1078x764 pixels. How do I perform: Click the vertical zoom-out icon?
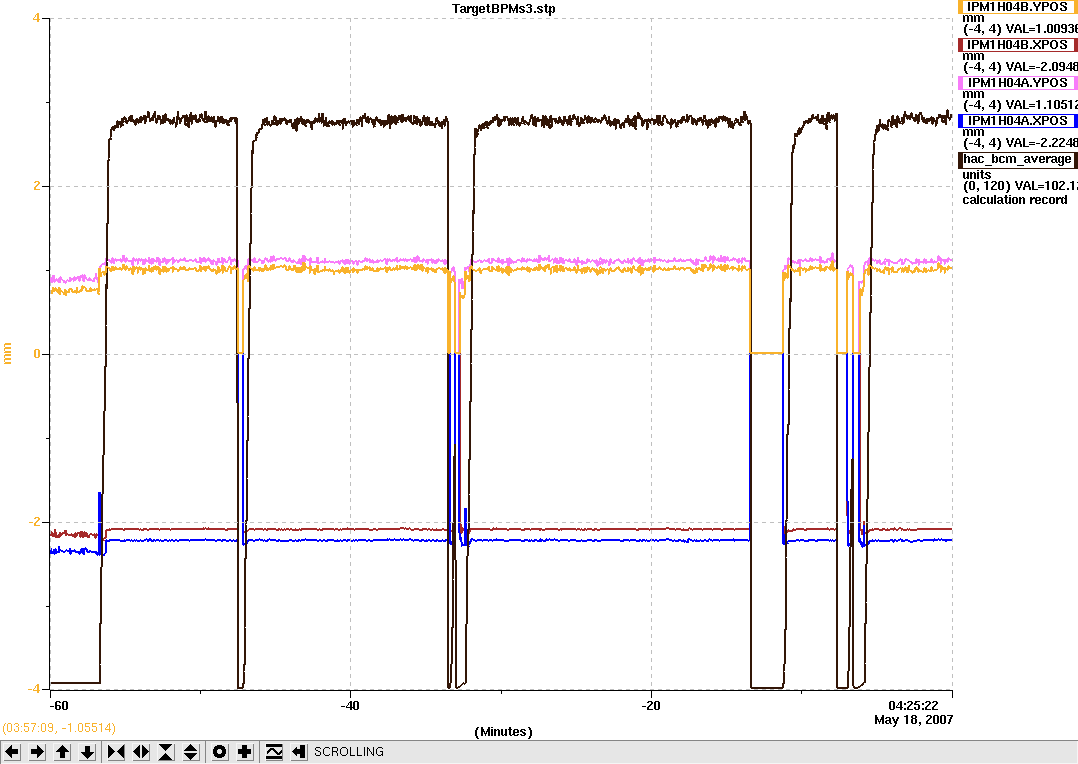click(x=190, y=752)
